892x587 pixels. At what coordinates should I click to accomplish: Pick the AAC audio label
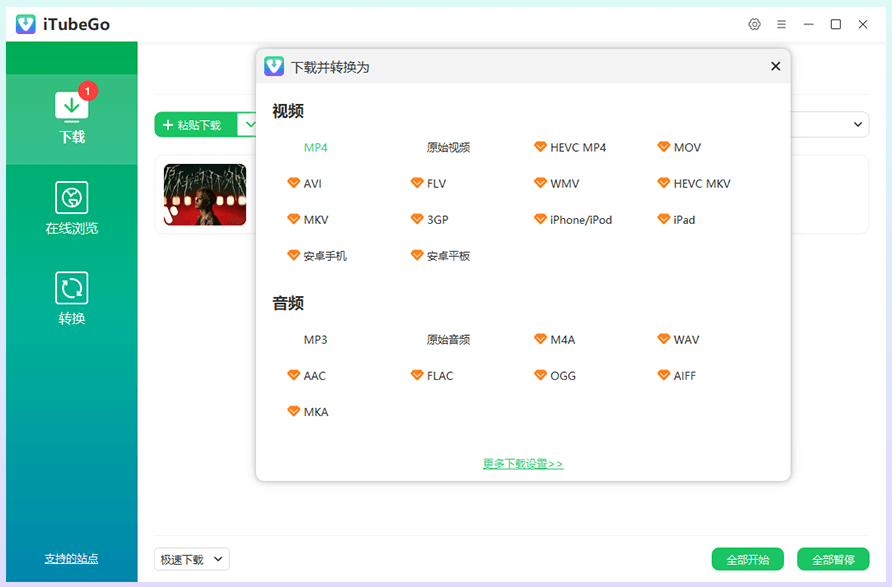[315, 375]
